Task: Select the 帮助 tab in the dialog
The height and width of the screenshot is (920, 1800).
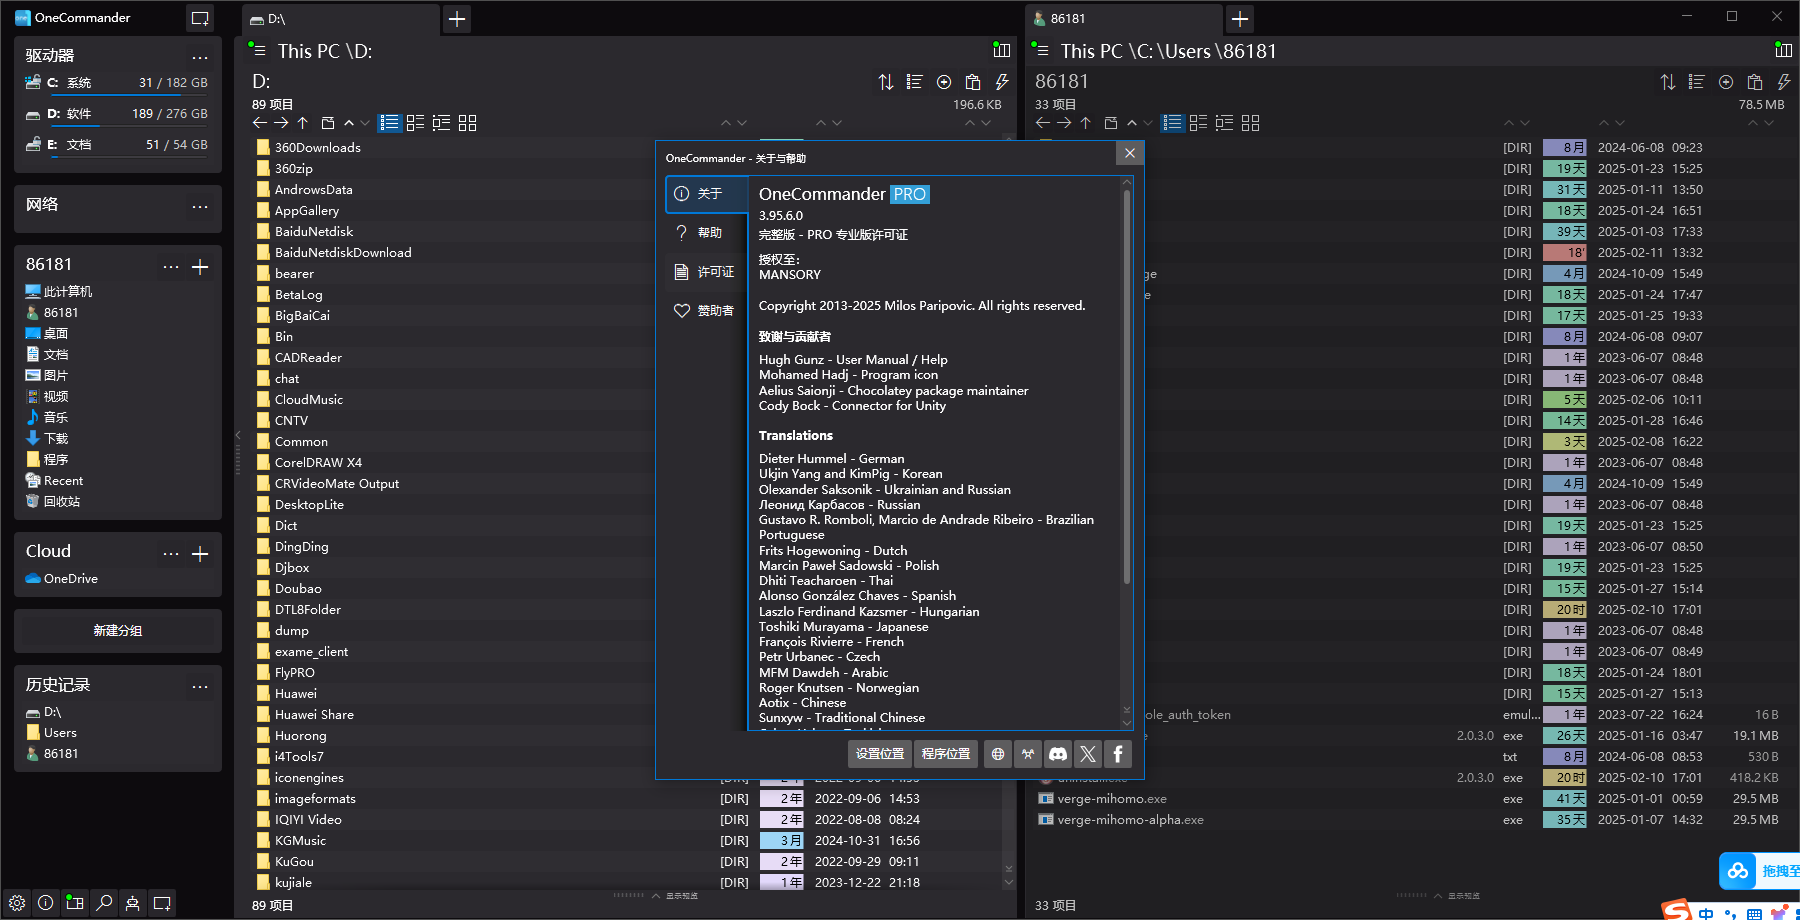Action: tap(707, 233)
